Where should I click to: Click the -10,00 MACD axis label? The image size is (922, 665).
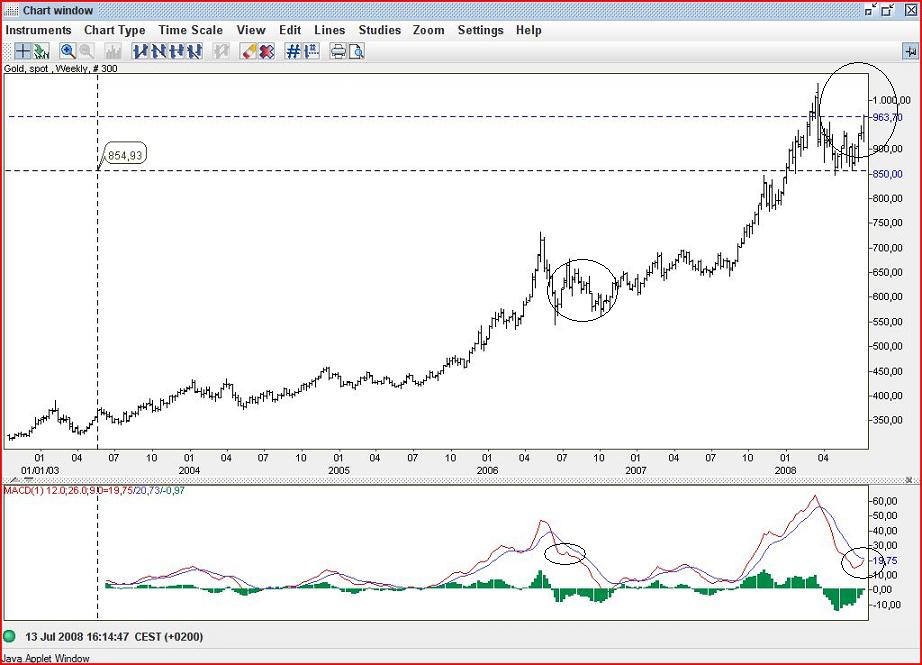(885, 604)
